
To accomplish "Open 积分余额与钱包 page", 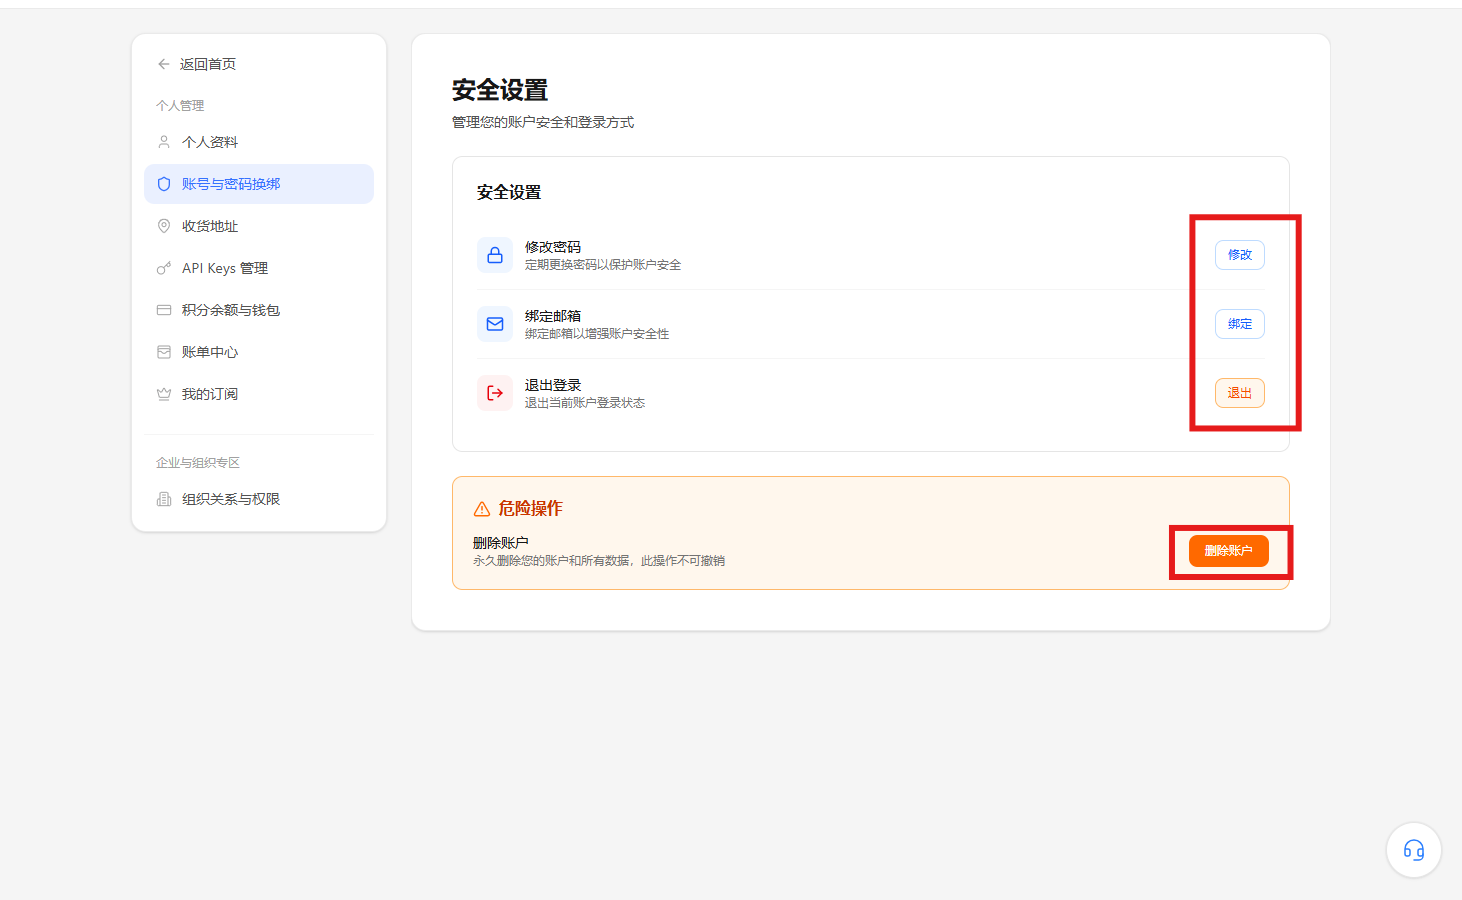I will (259, 310).
